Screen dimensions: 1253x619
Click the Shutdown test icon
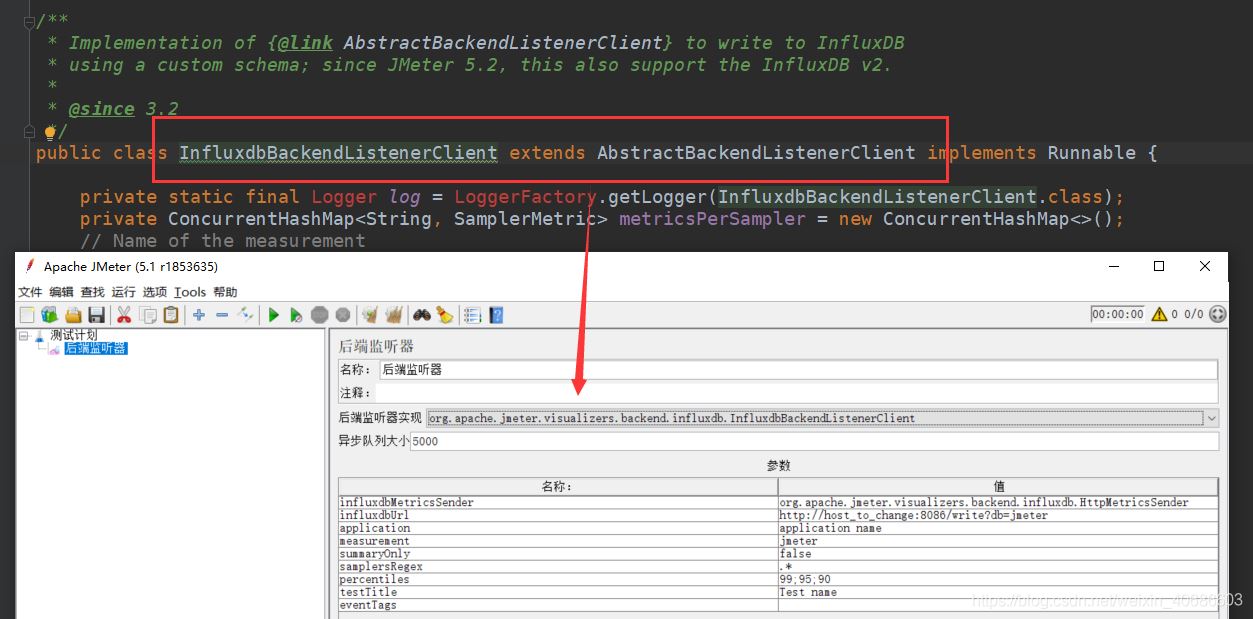[343, 315]
